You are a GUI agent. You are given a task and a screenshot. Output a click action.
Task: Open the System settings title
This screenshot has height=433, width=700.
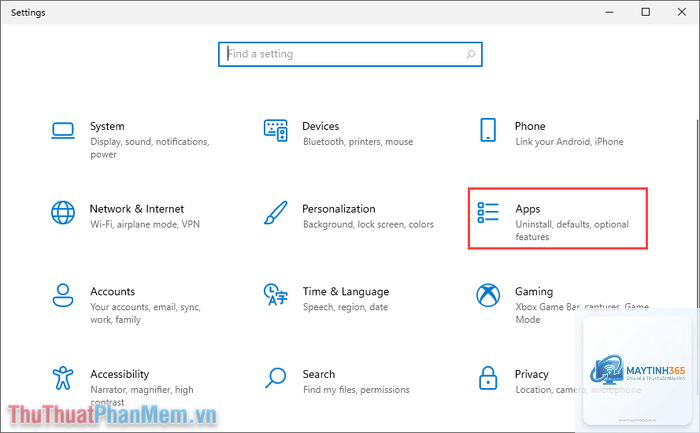107,126
